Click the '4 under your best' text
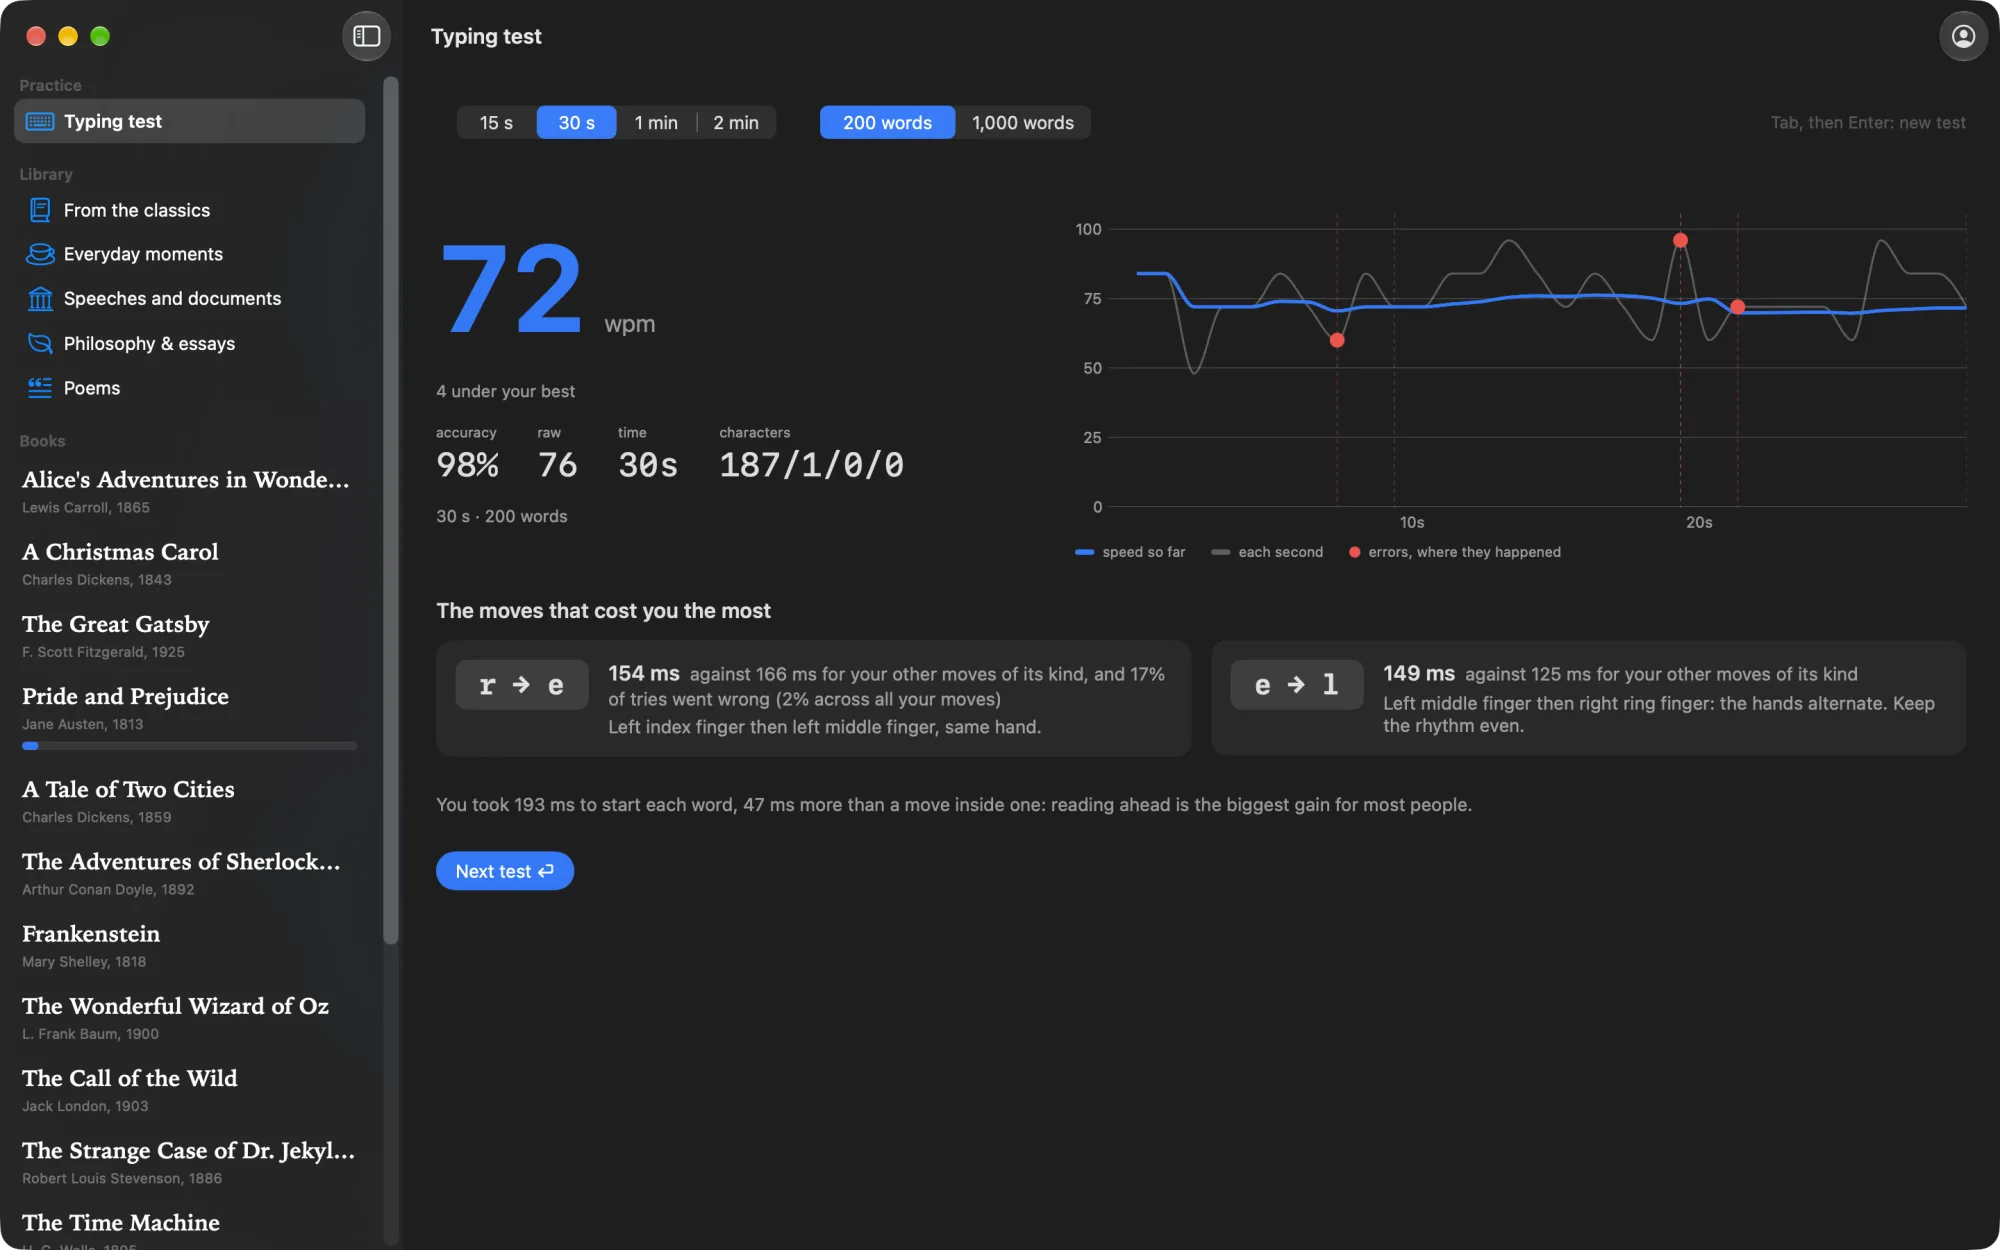The image size is (2000, 1250). pyautogui.click(x=505, y=391)
